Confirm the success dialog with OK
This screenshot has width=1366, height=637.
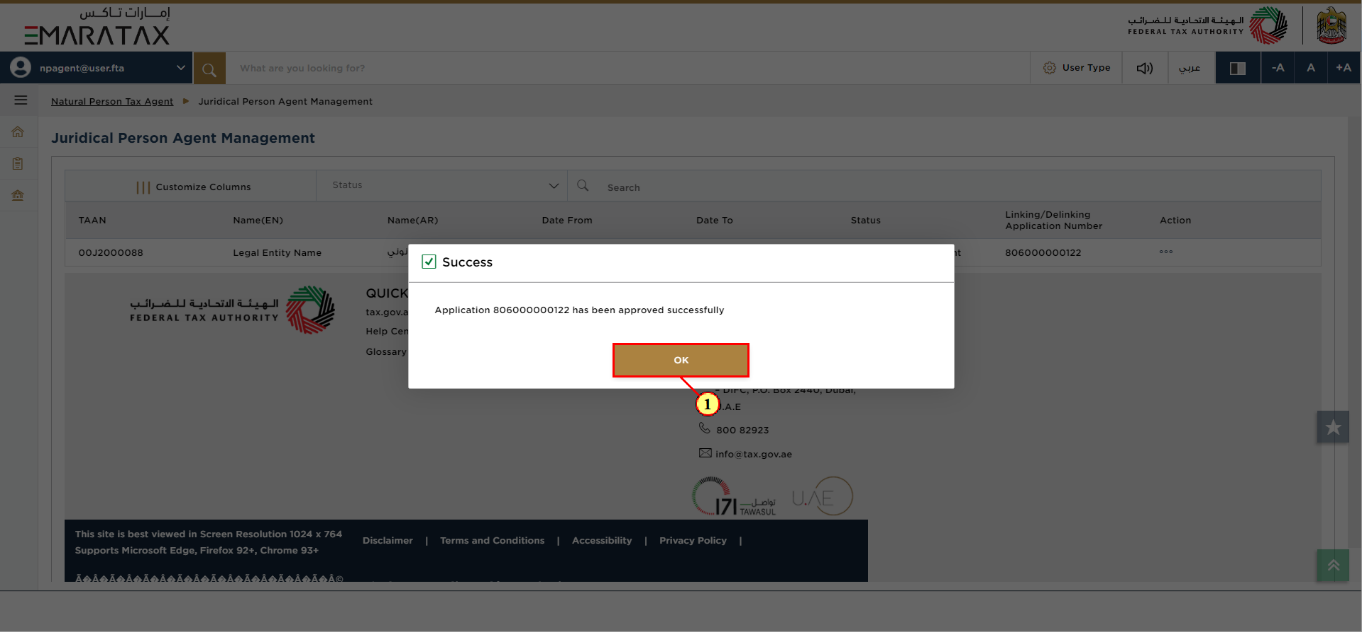point(680,360)
